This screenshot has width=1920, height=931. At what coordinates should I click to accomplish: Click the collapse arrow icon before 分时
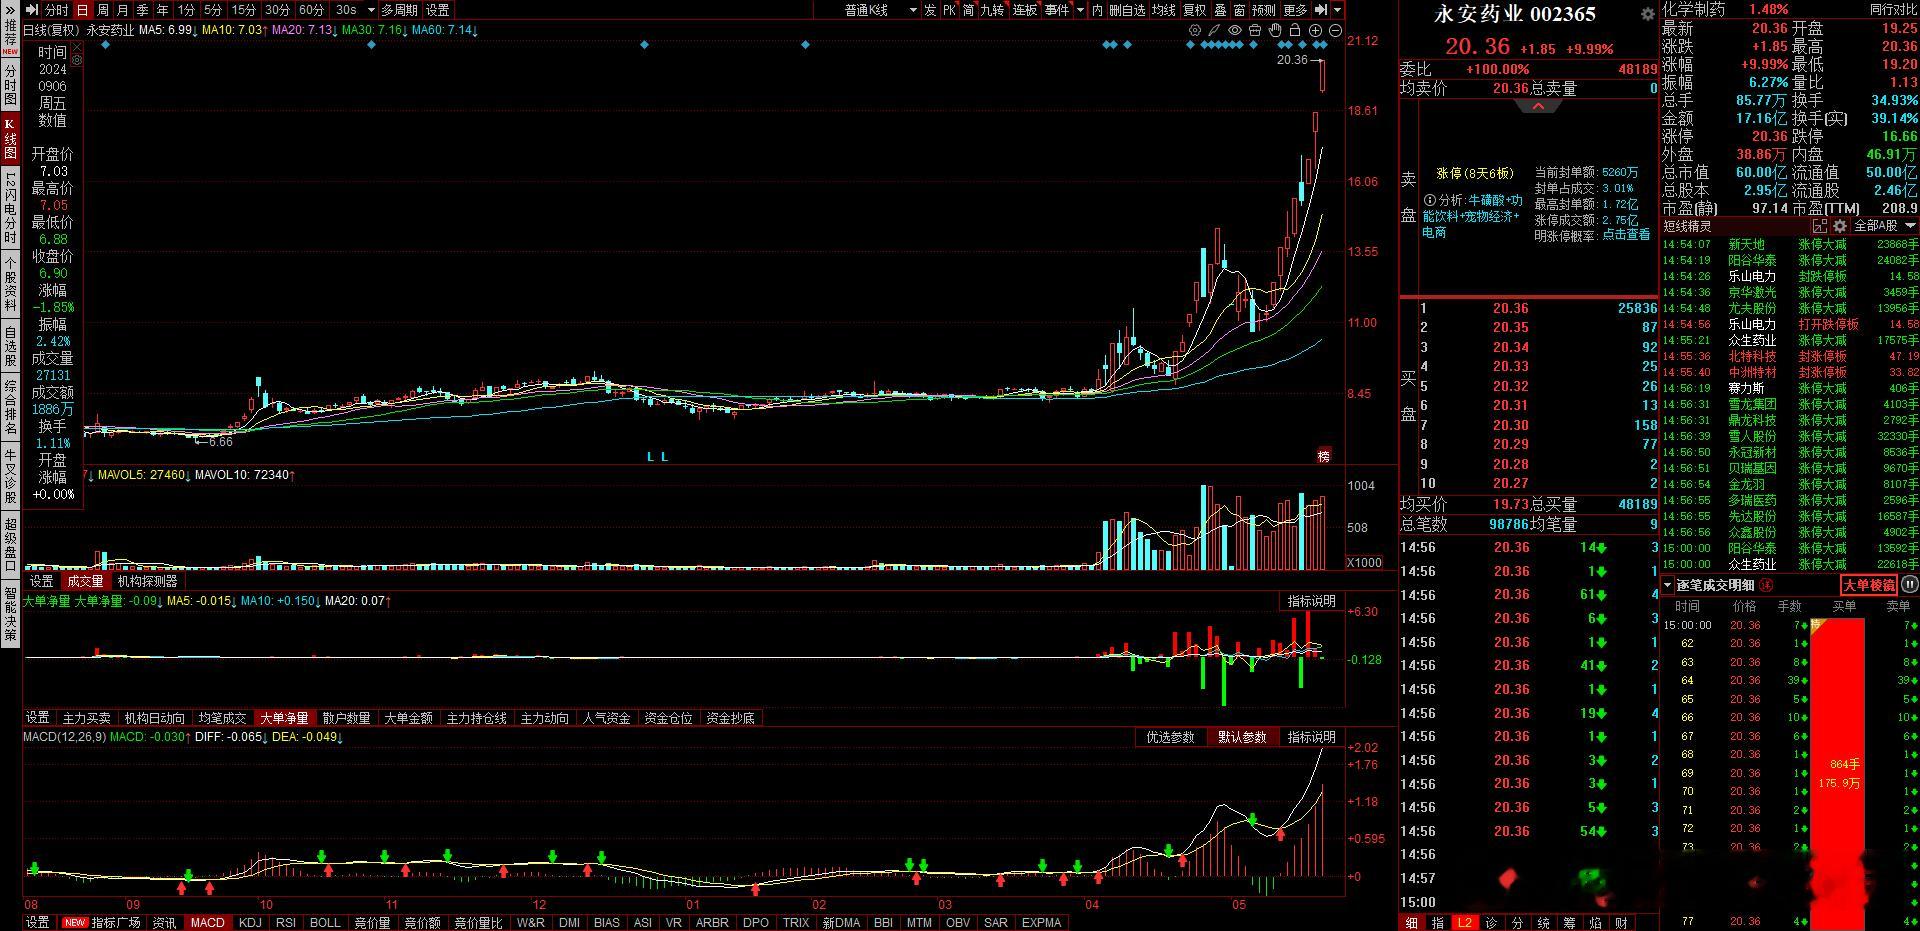32,10
